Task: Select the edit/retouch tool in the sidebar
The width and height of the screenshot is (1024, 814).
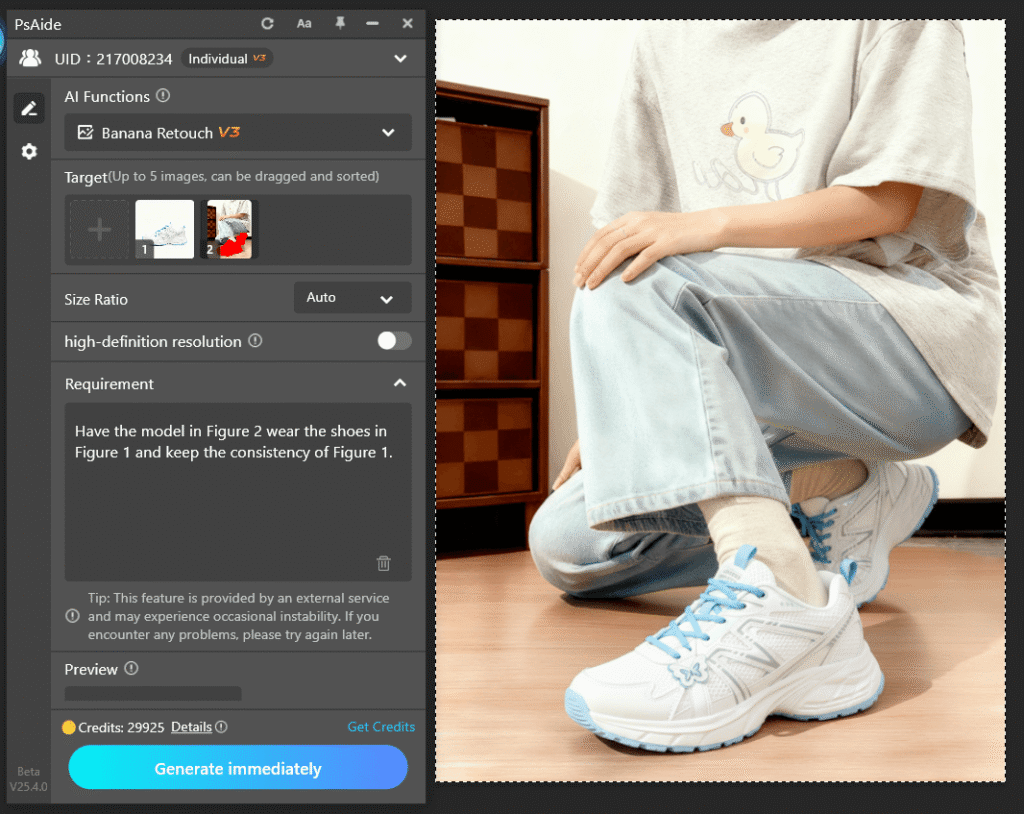Action: [x=29, y=108]
